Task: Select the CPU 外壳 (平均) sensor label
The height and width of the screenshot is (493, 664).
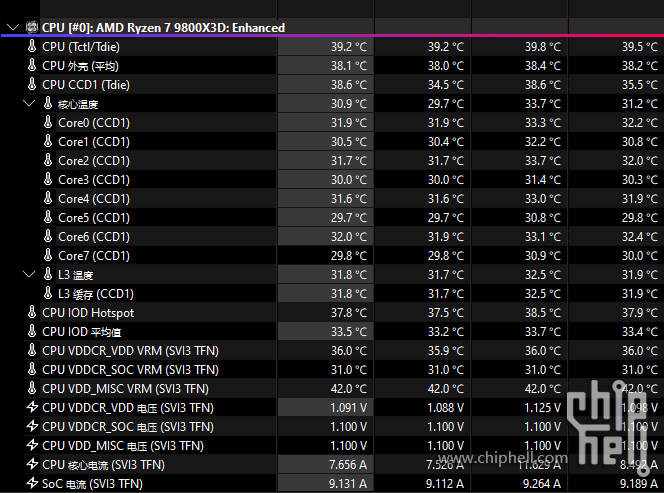Action: pos(80,66)
